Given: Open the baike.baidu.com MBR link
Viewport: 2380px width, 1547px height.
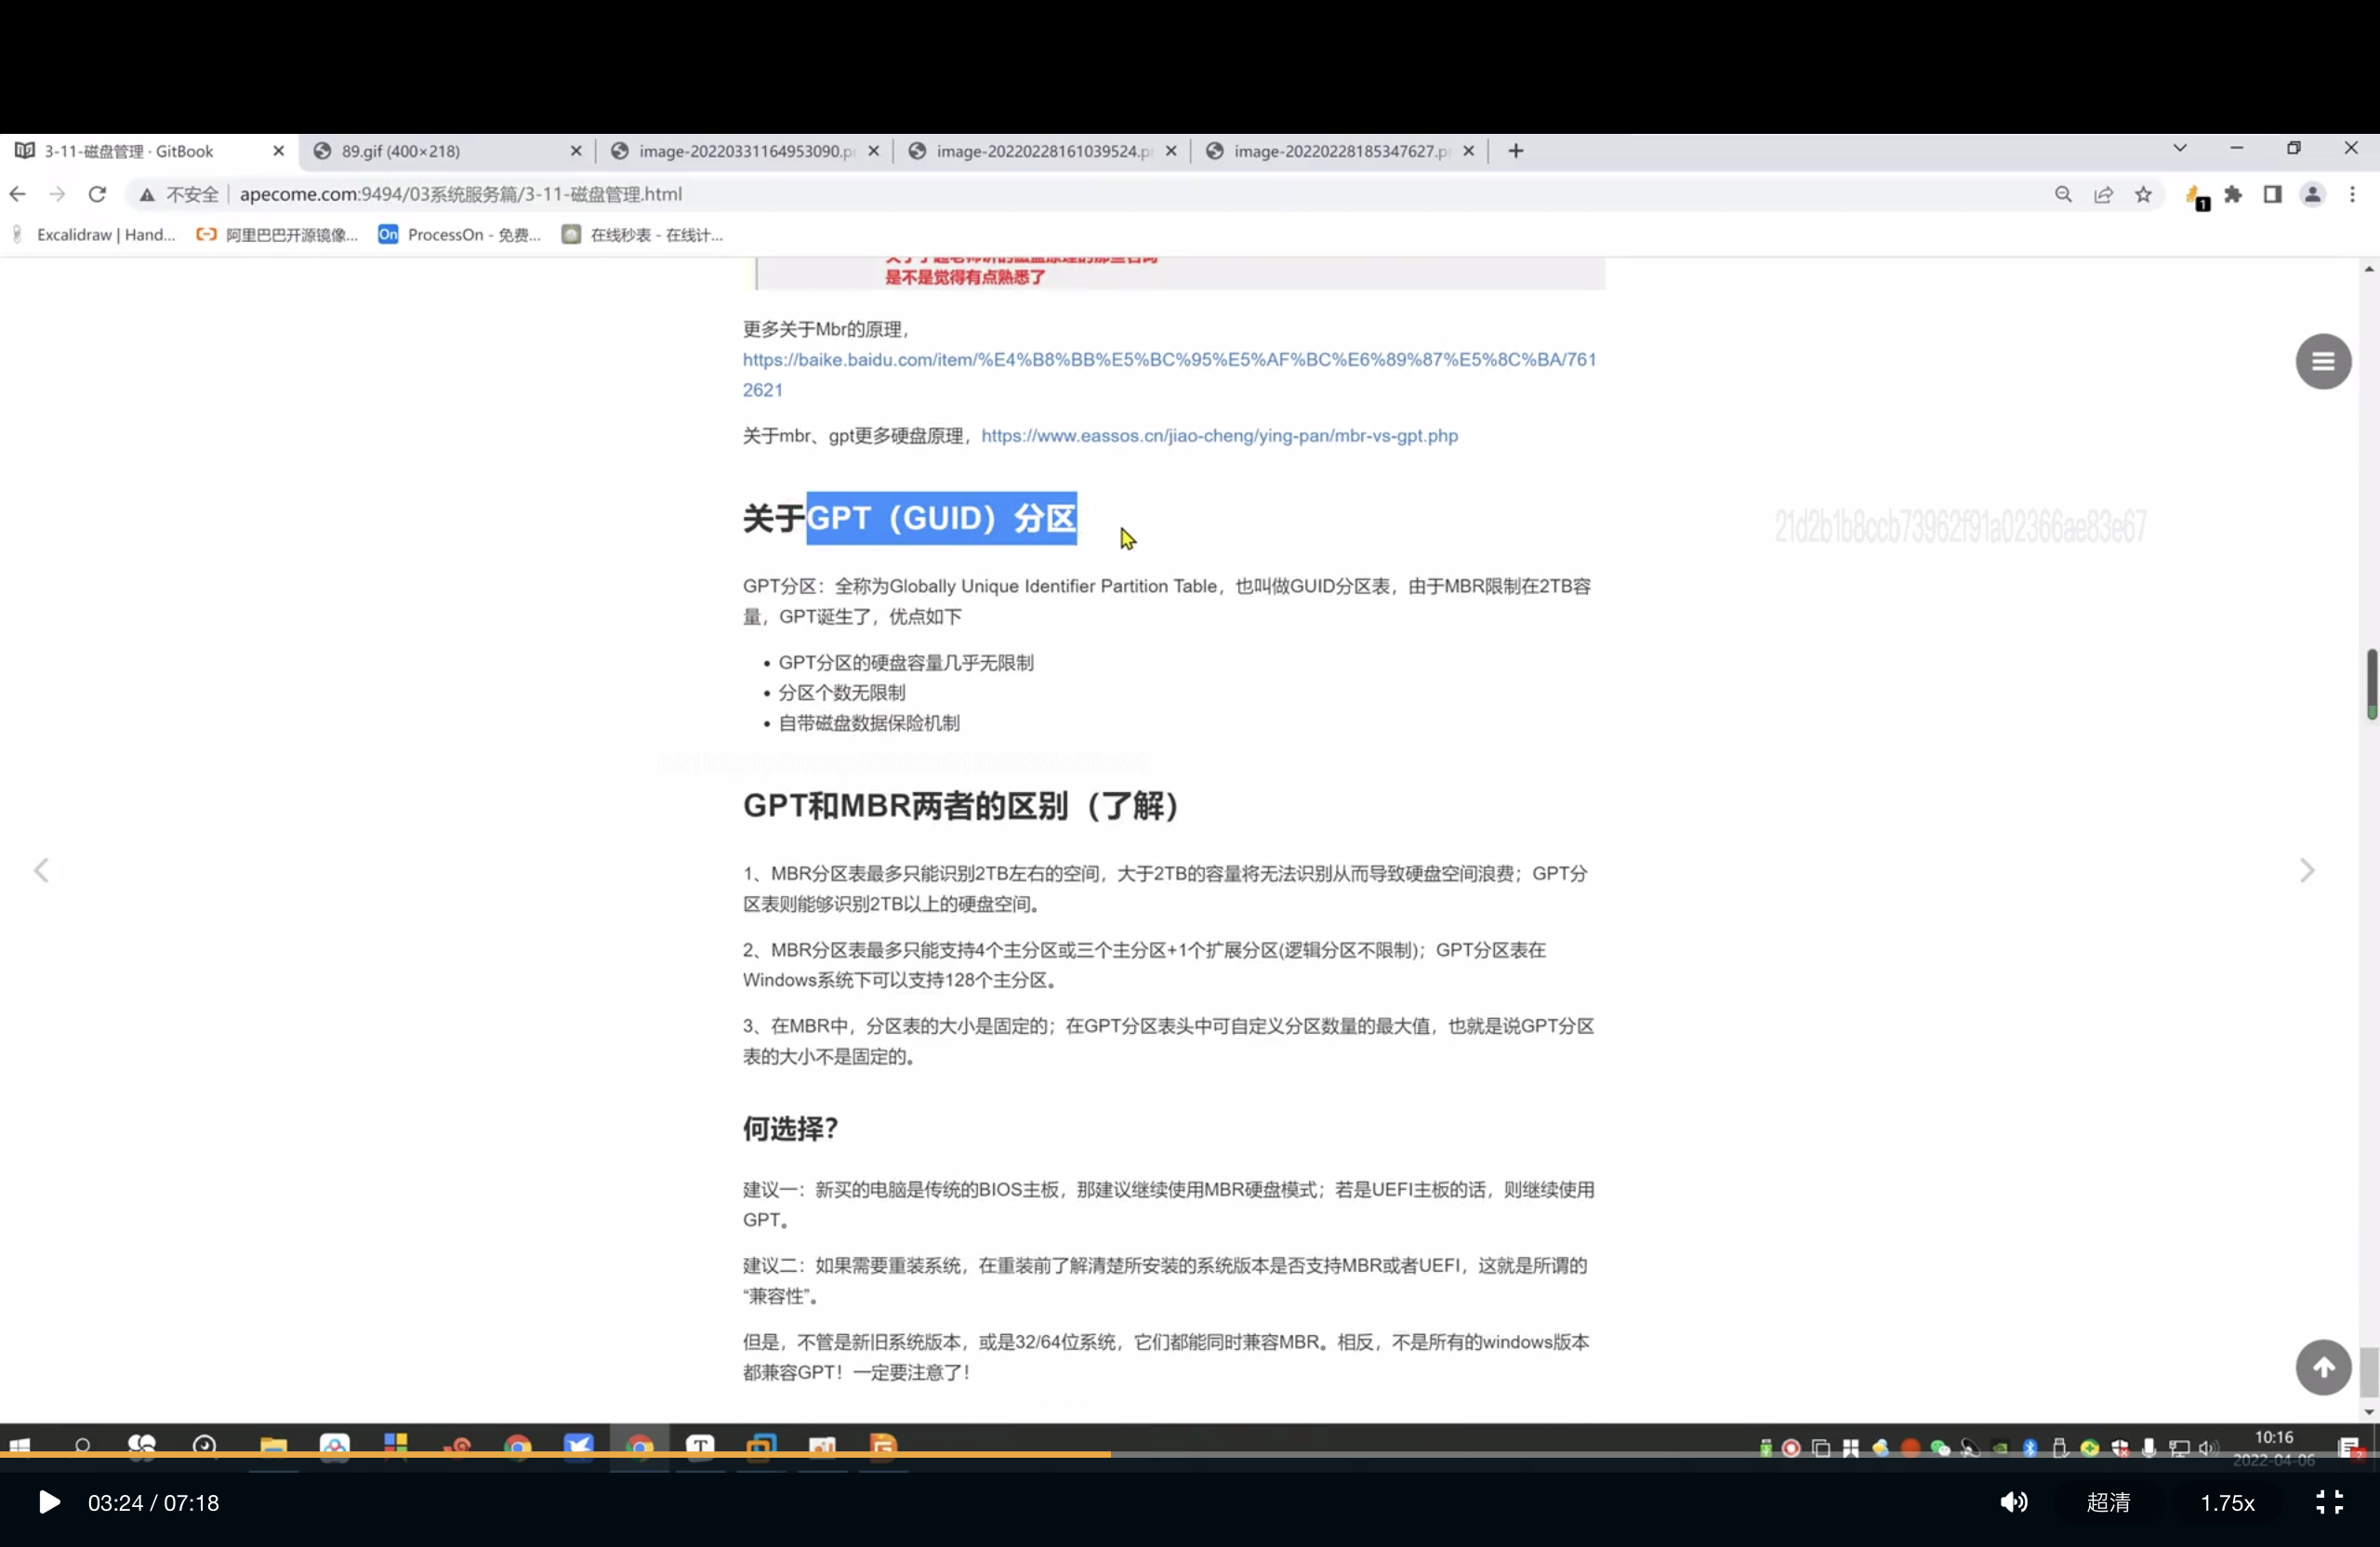Looking at the screenshot, I should [1169, 374].
